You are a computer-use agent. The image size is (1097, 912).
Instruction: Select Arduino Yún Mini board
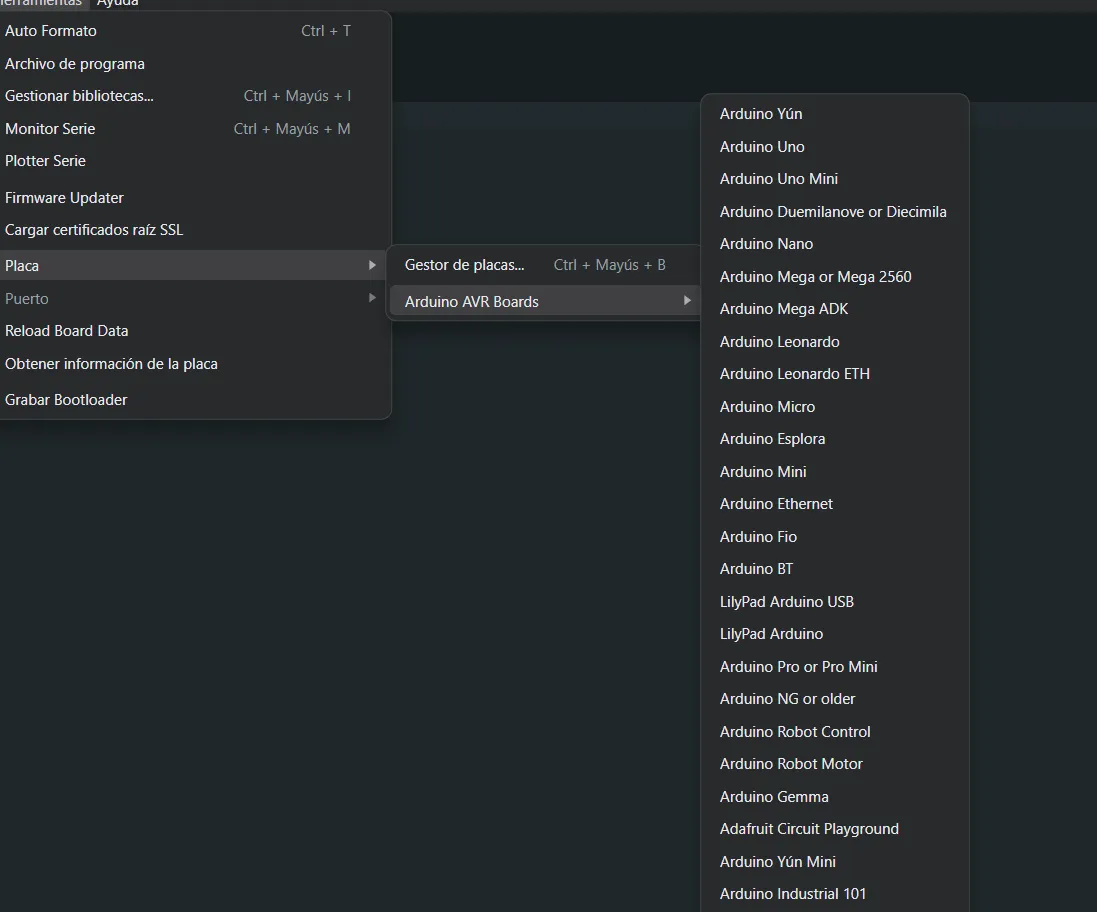point(835,862)
